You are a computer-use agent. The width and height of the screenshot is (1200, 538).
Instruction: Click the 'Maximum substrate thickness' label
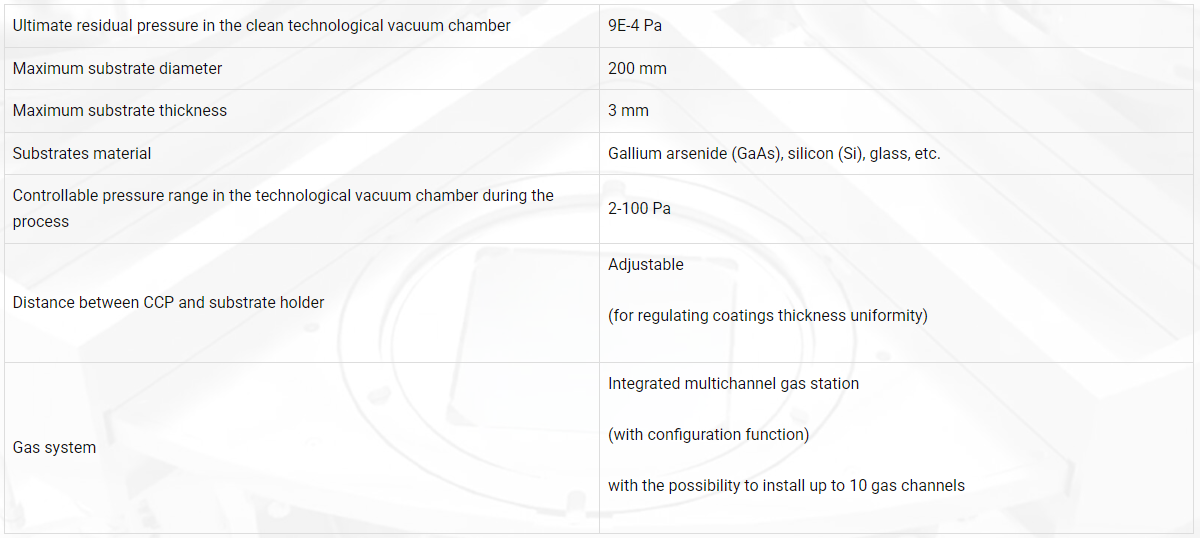pos(120,111)
